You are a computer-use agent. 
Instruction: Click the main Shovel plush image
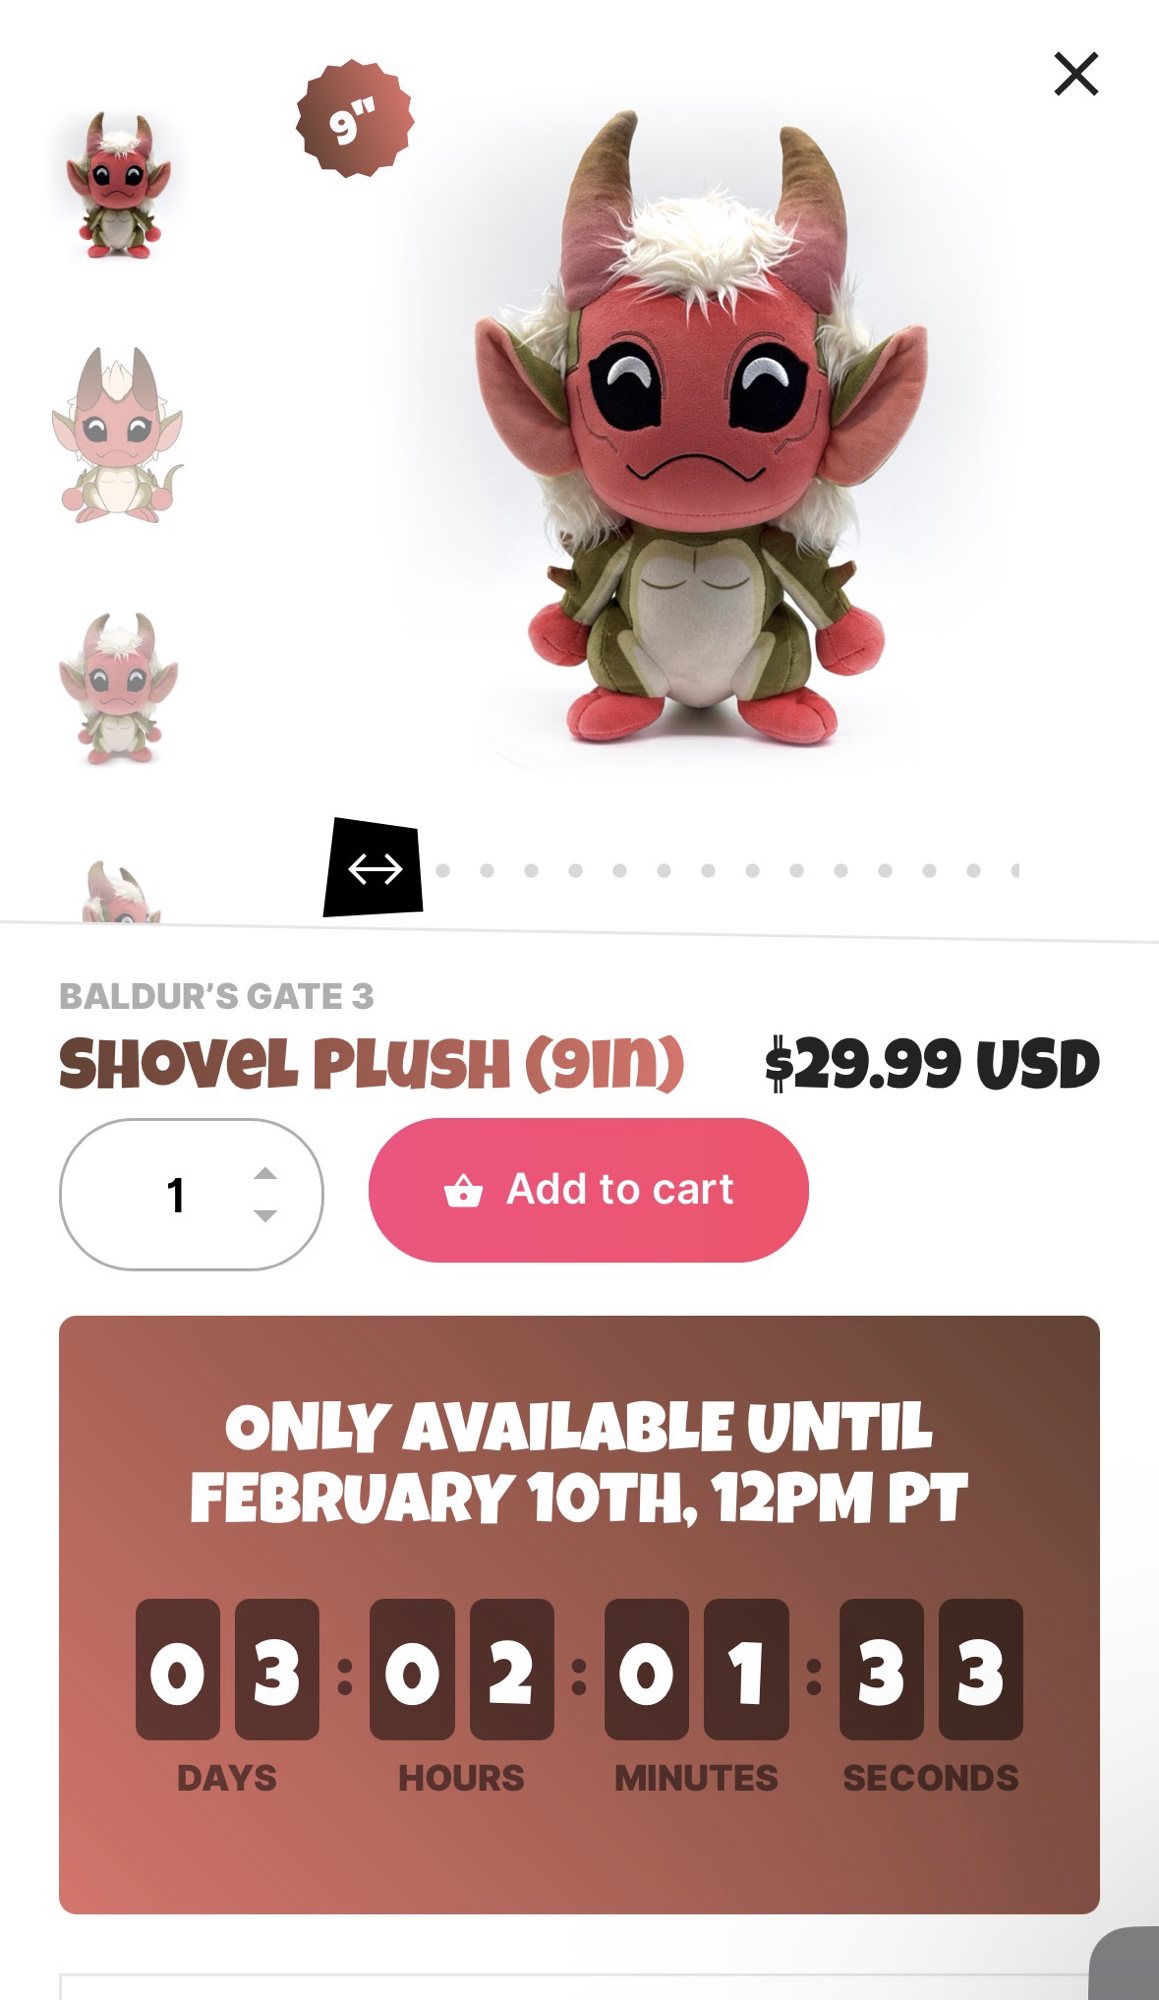point(700,430)
